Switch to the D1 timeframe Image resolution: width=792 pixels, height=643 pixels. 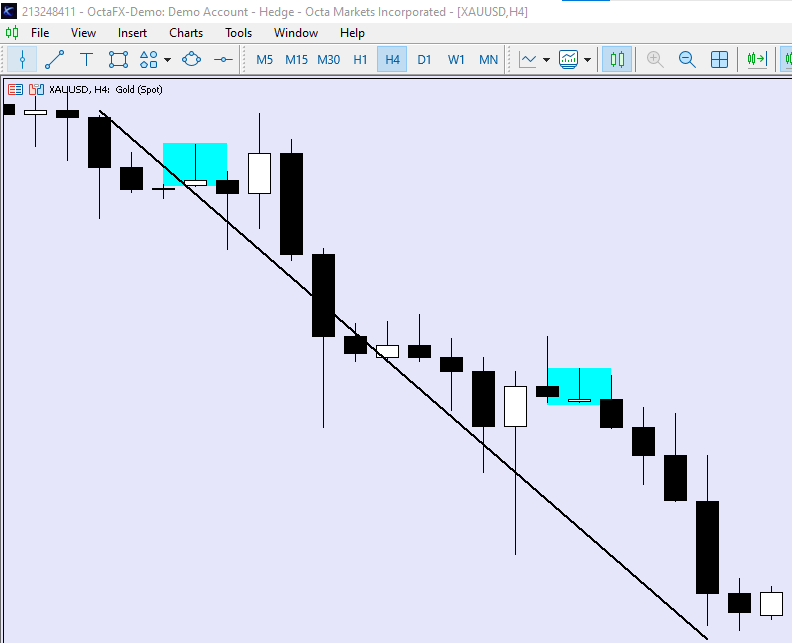coord(424,60)
